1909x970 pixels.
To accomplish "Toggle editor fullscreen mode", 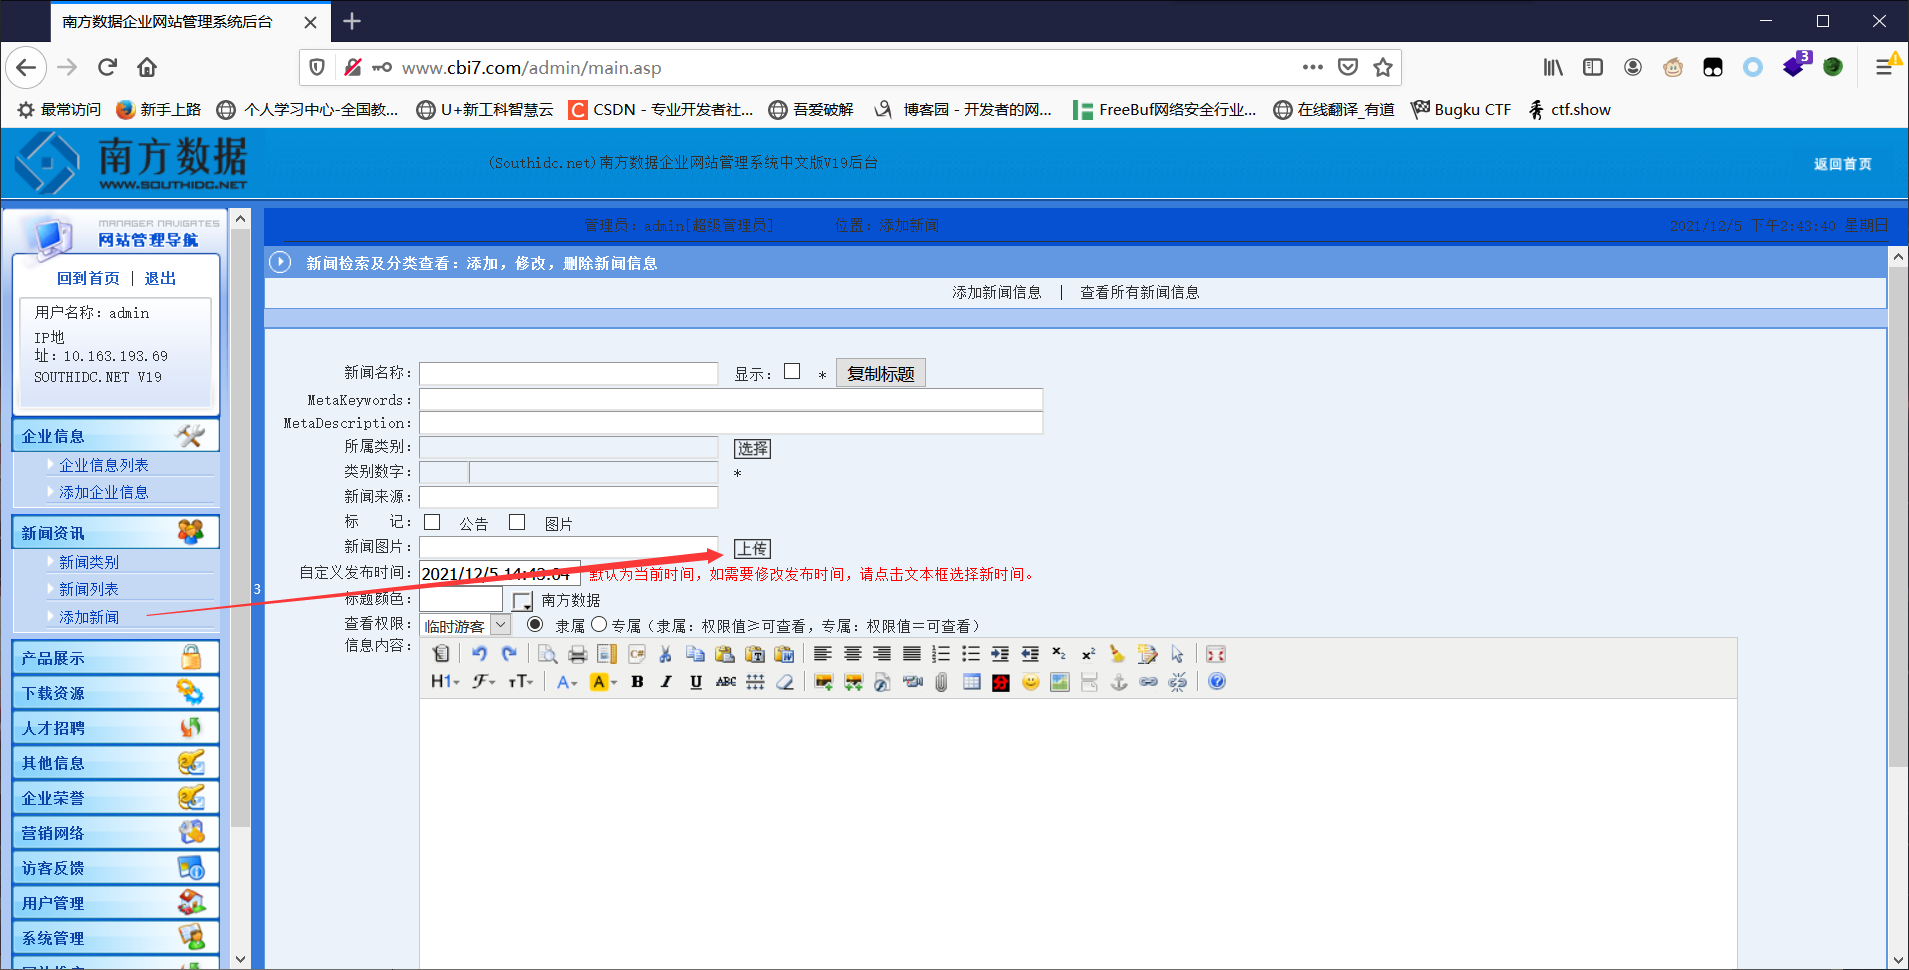I will 1216,654.
